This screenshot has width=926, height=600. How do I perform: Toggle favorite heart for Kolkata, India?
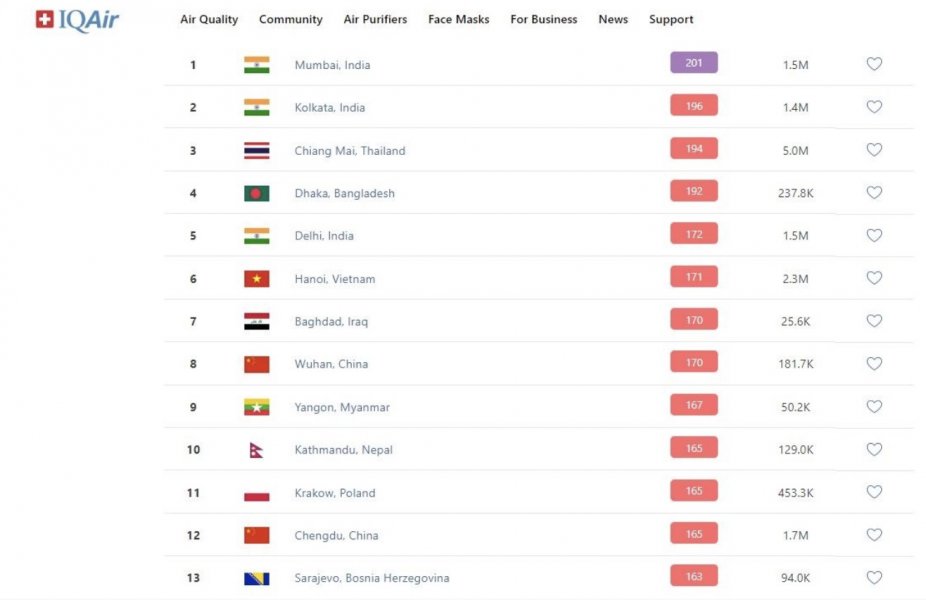point(874,107)
